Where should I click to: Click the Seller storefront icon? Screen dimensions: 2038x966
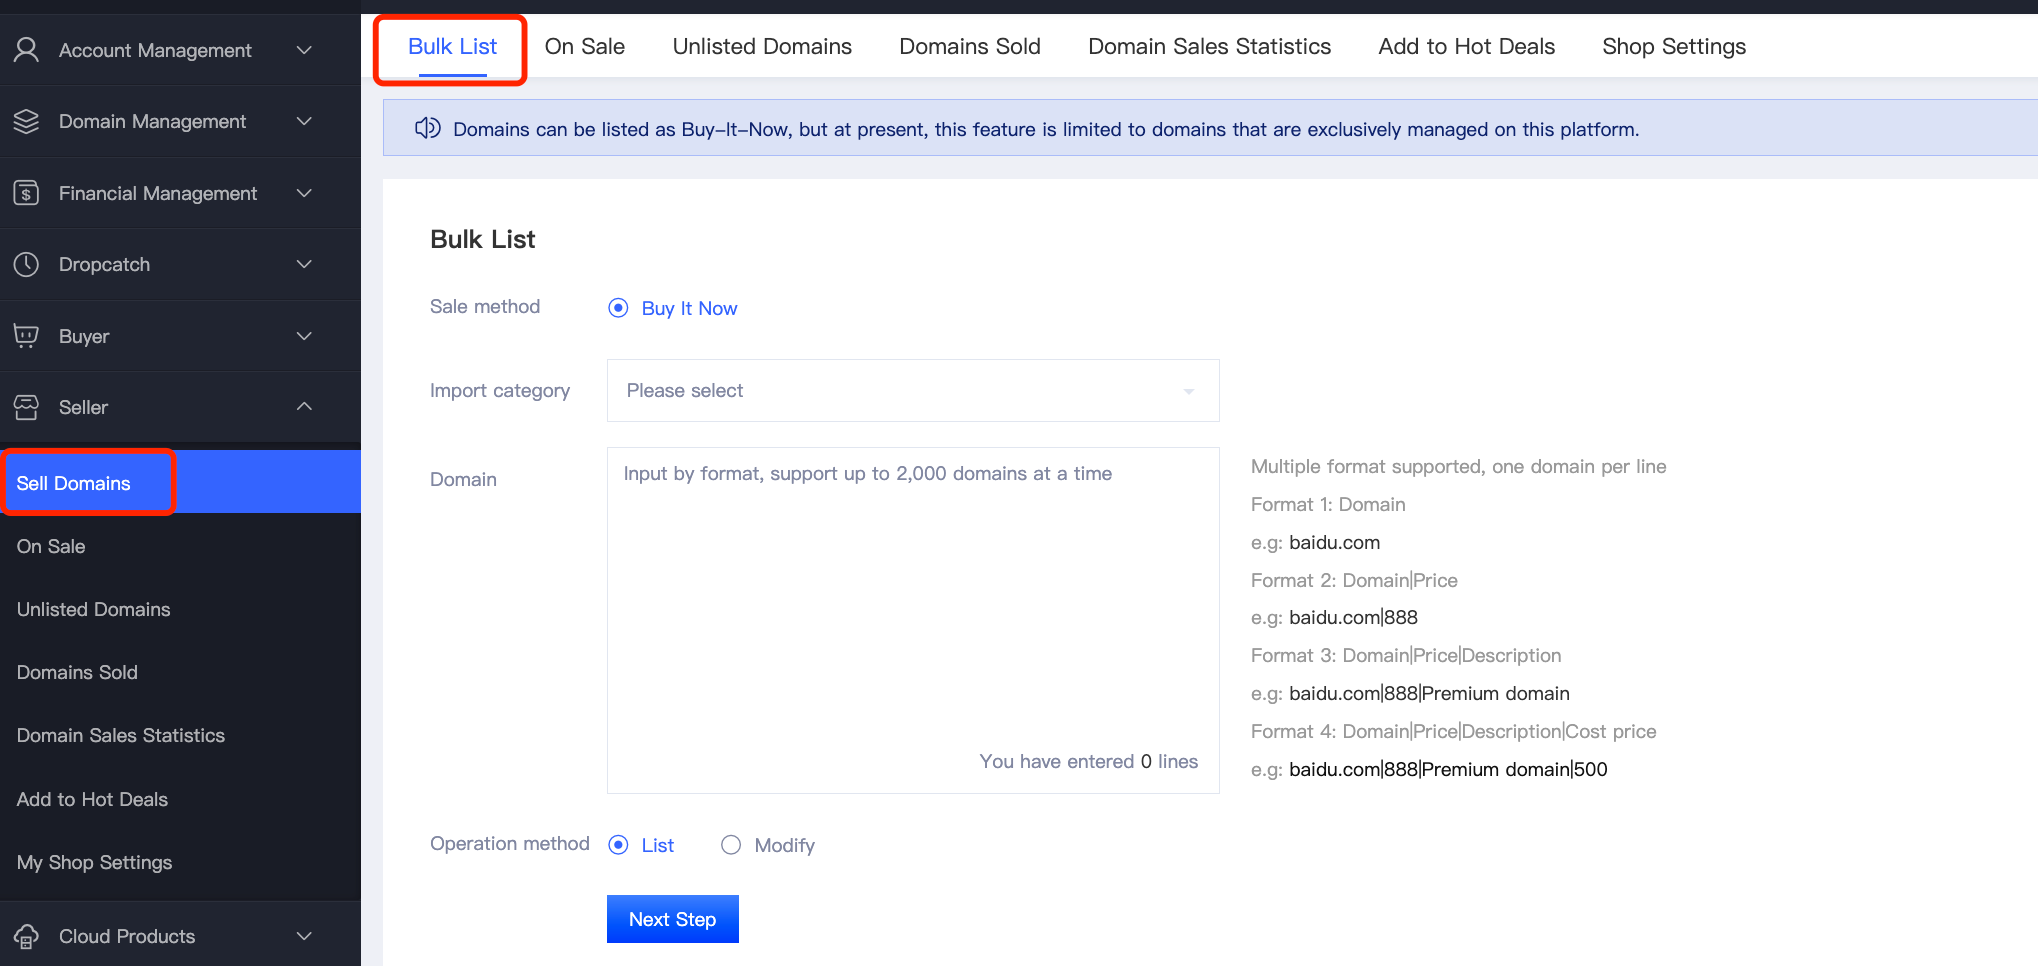click(27, 407)
